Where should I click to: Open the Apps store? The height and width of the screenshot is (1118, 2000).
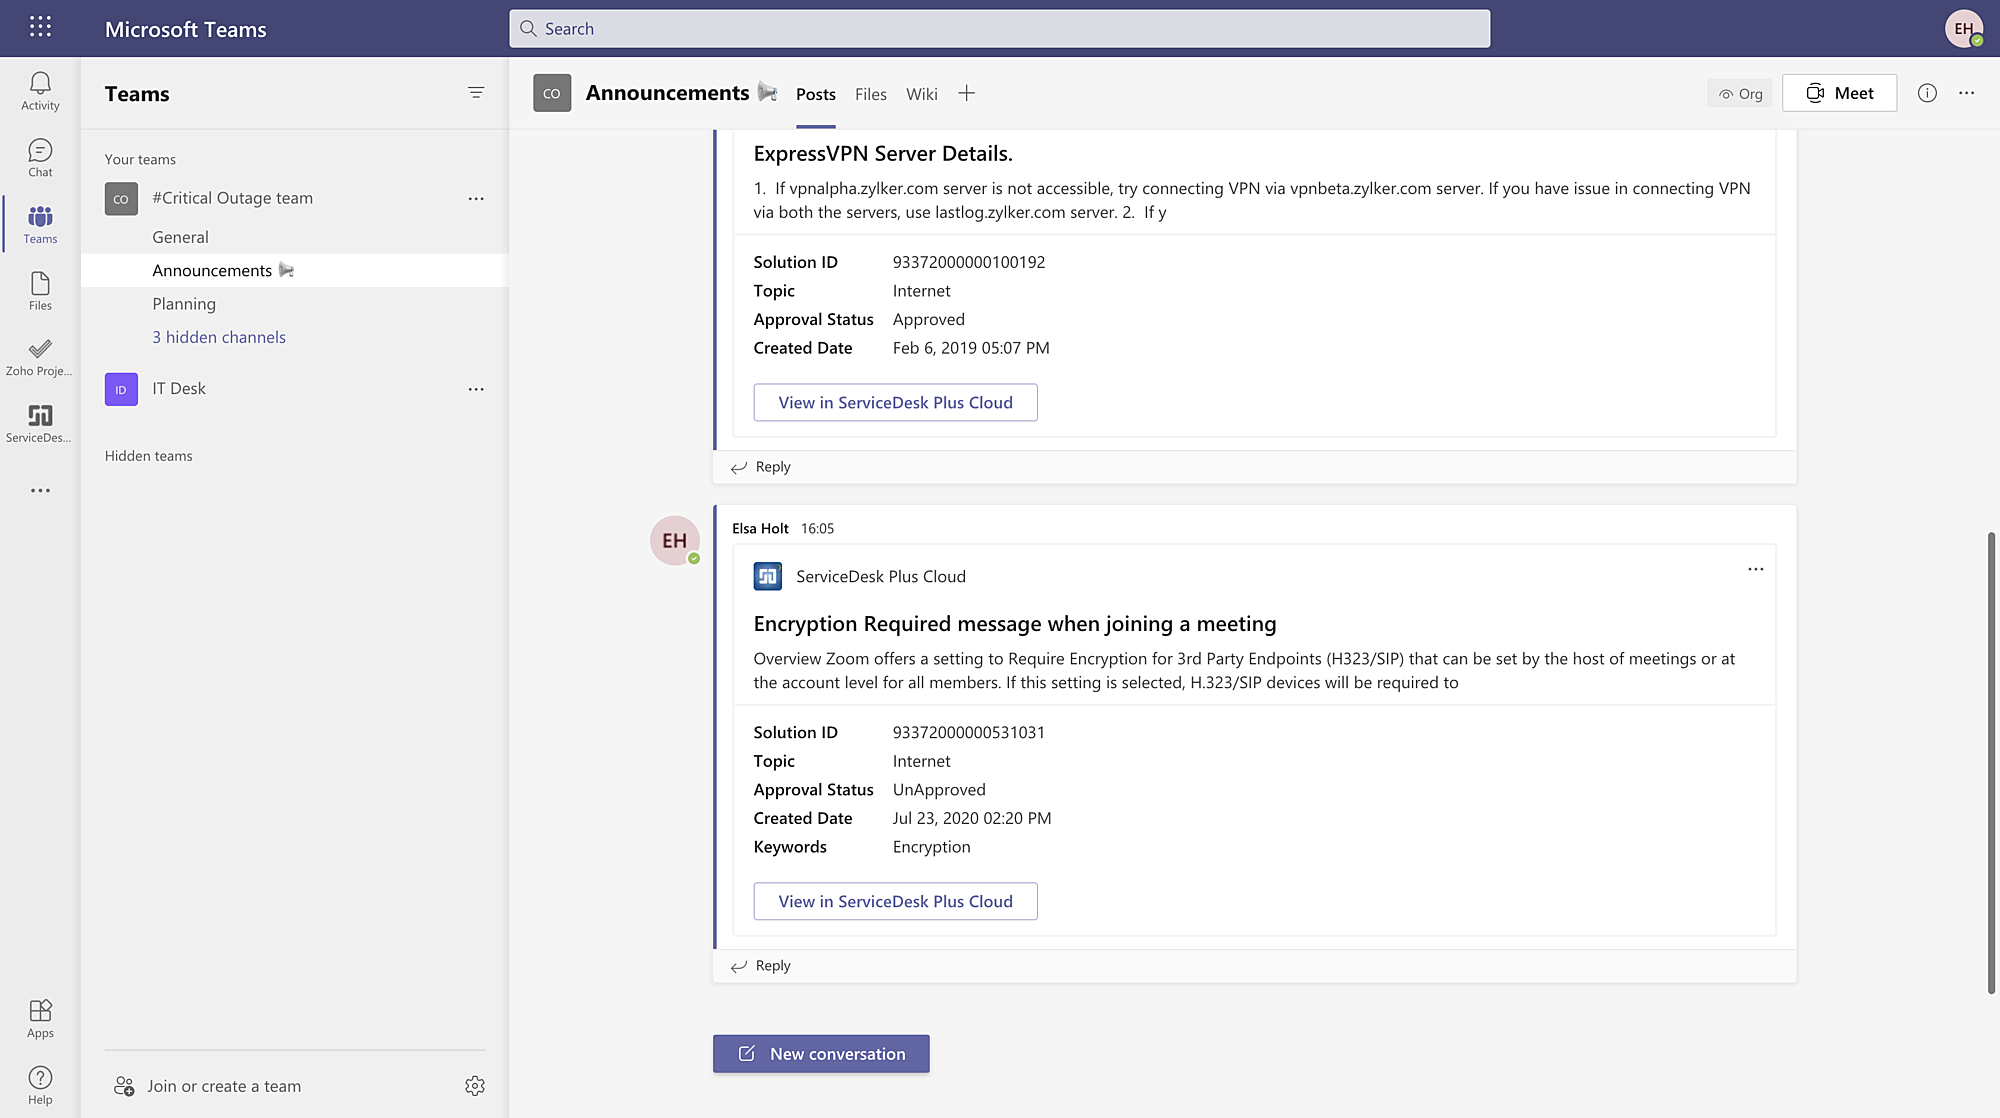point(40,1019)
